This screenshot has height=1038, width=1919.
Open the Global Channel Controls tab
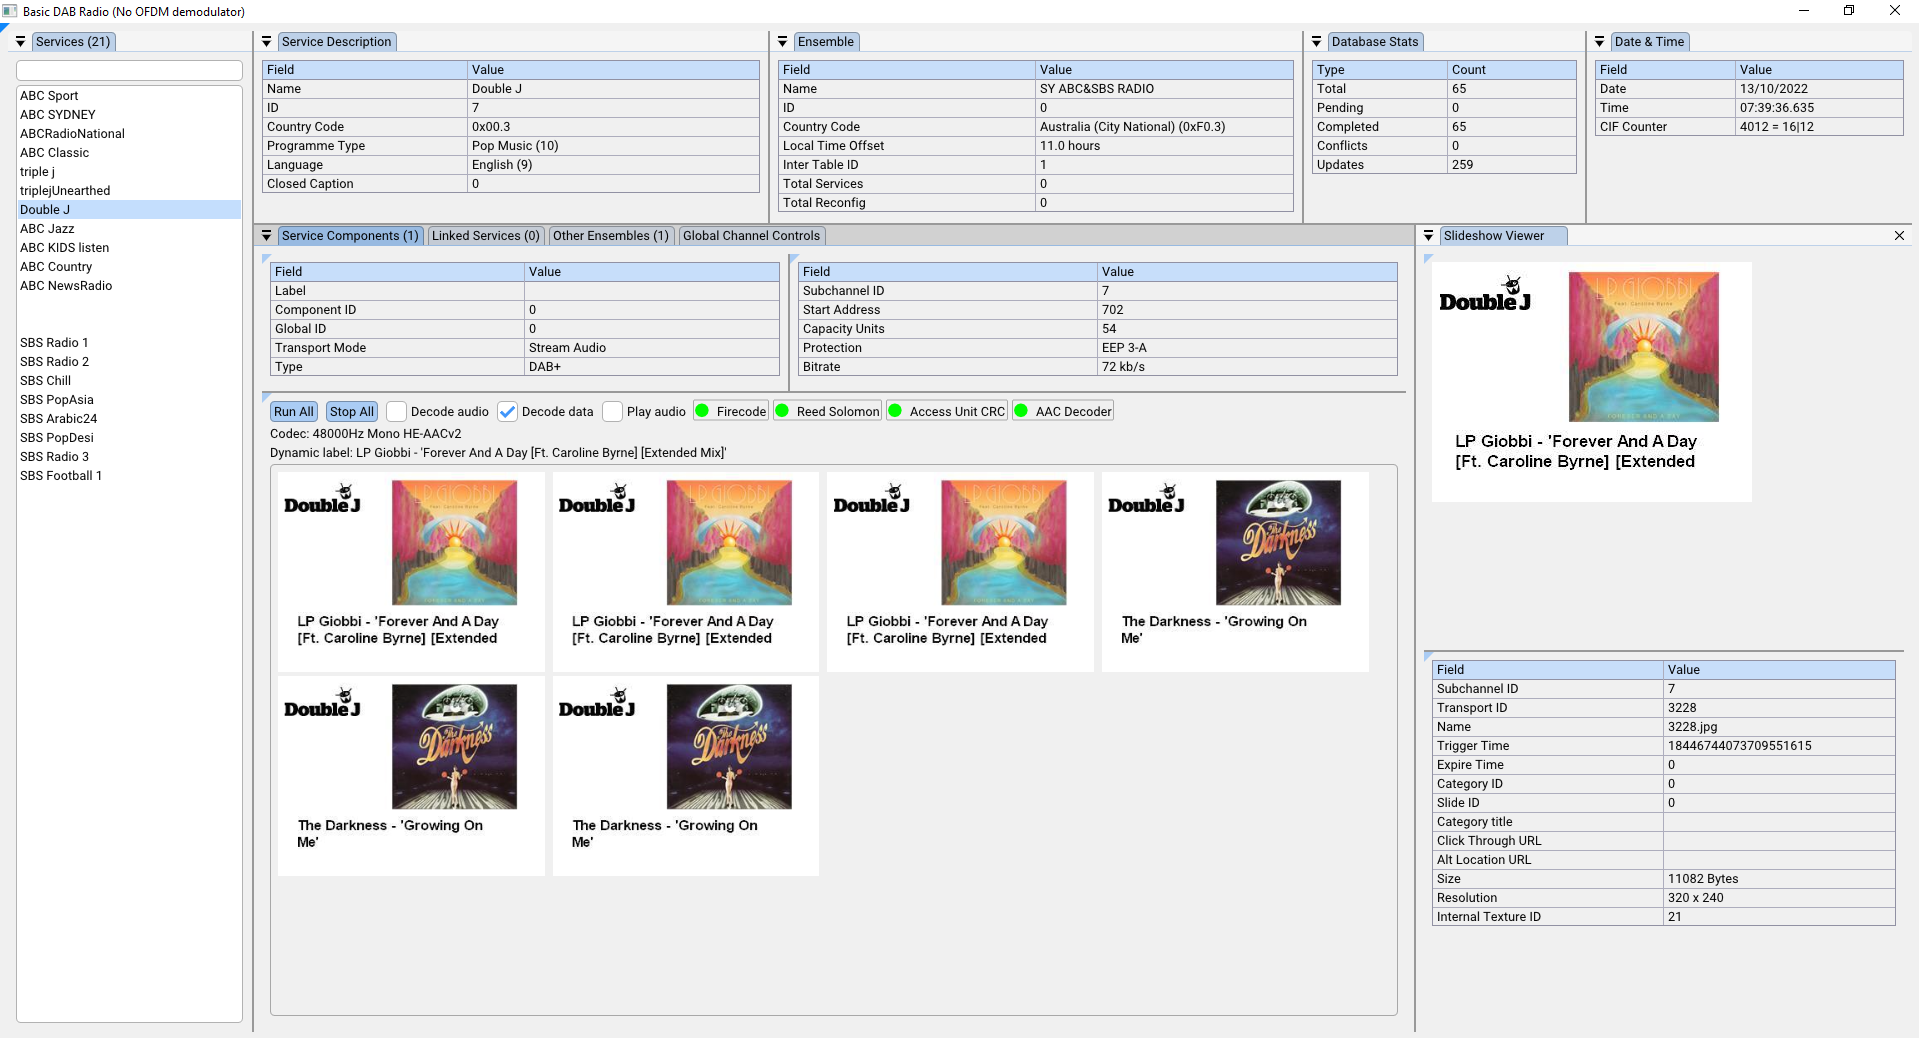click(x=752, y=236)
